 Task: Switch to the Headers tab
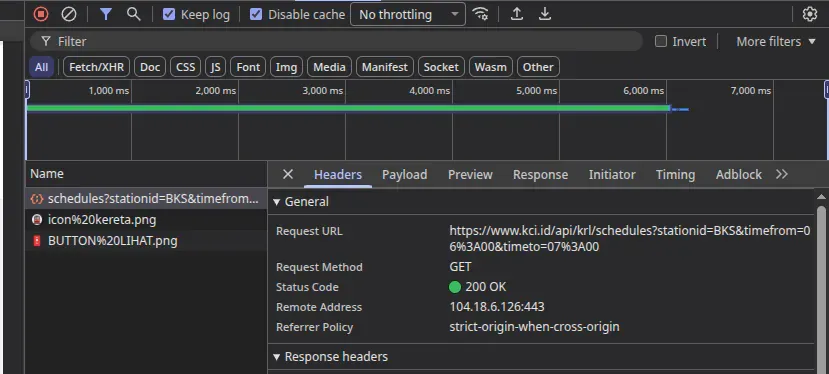[x=338, y=175]
